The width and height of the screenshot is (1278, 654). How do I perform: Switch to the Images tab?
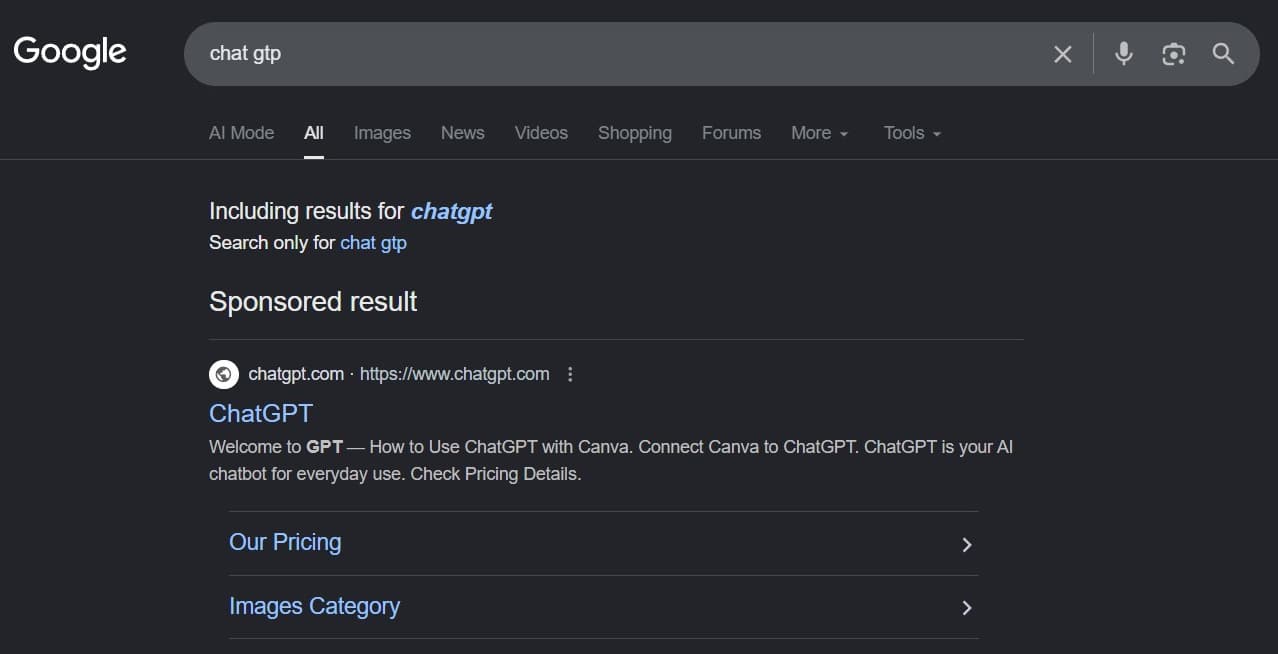coord(382,133)
